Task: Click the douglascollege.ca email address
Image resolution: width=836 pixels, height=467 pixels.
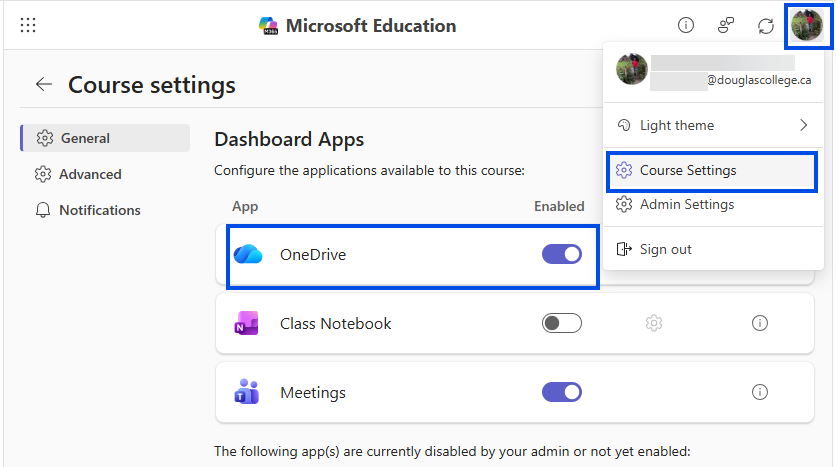Action: point(759,80)
